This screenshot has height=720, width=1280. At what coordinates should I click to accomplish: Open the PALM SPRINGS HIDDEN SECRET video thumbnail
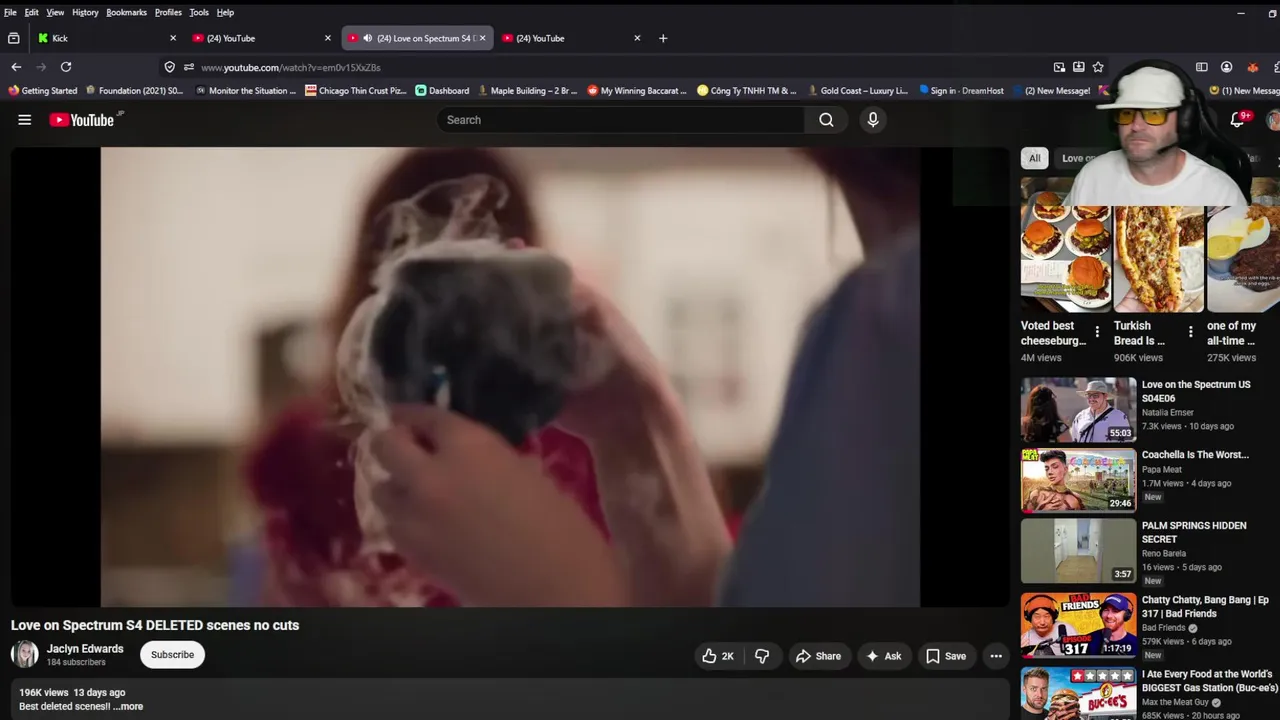click(x=1078, y=551)
